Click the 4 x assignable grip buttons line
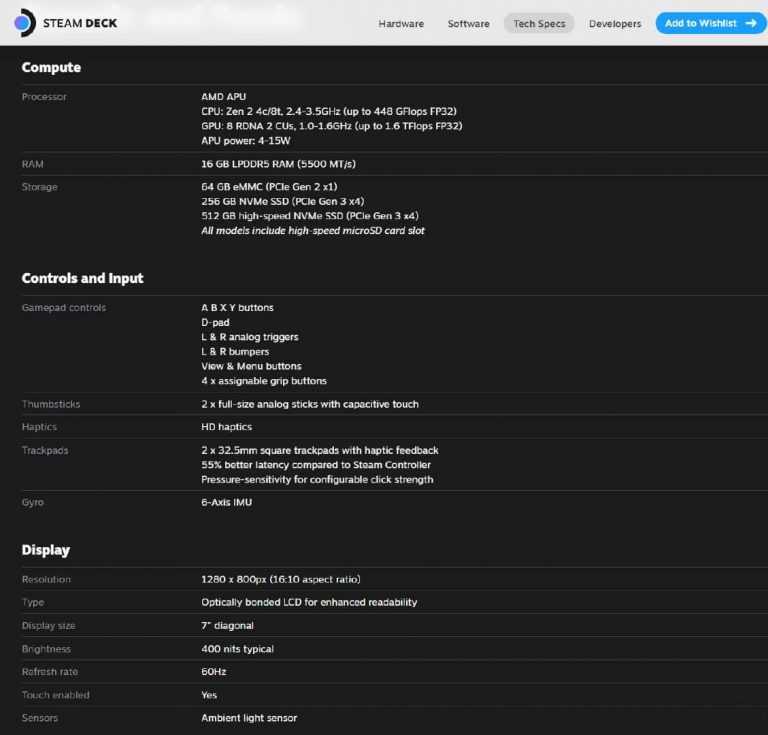The image size is (768, 735). coord(264,381)
